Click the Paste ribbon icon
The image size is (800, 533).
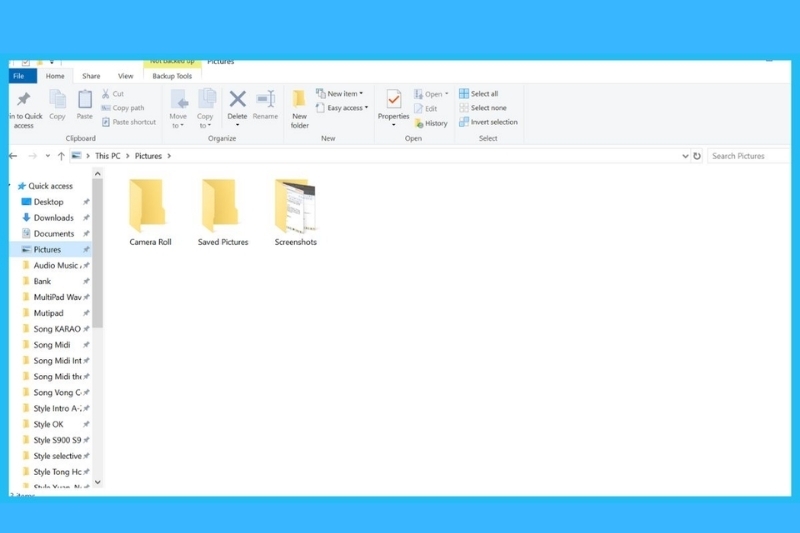[85, 105]
